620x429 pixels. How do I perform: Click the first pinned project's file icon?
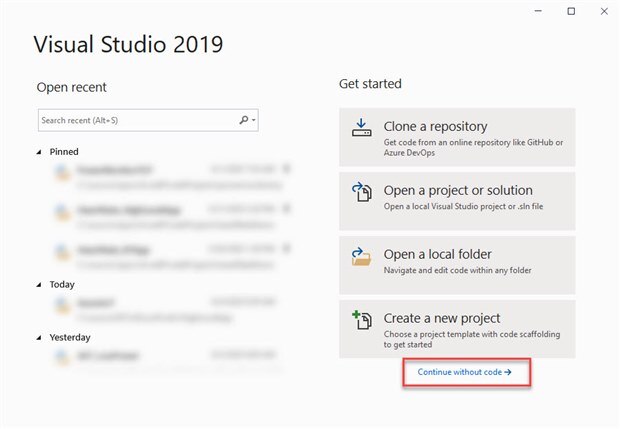(x=63, y=174)
